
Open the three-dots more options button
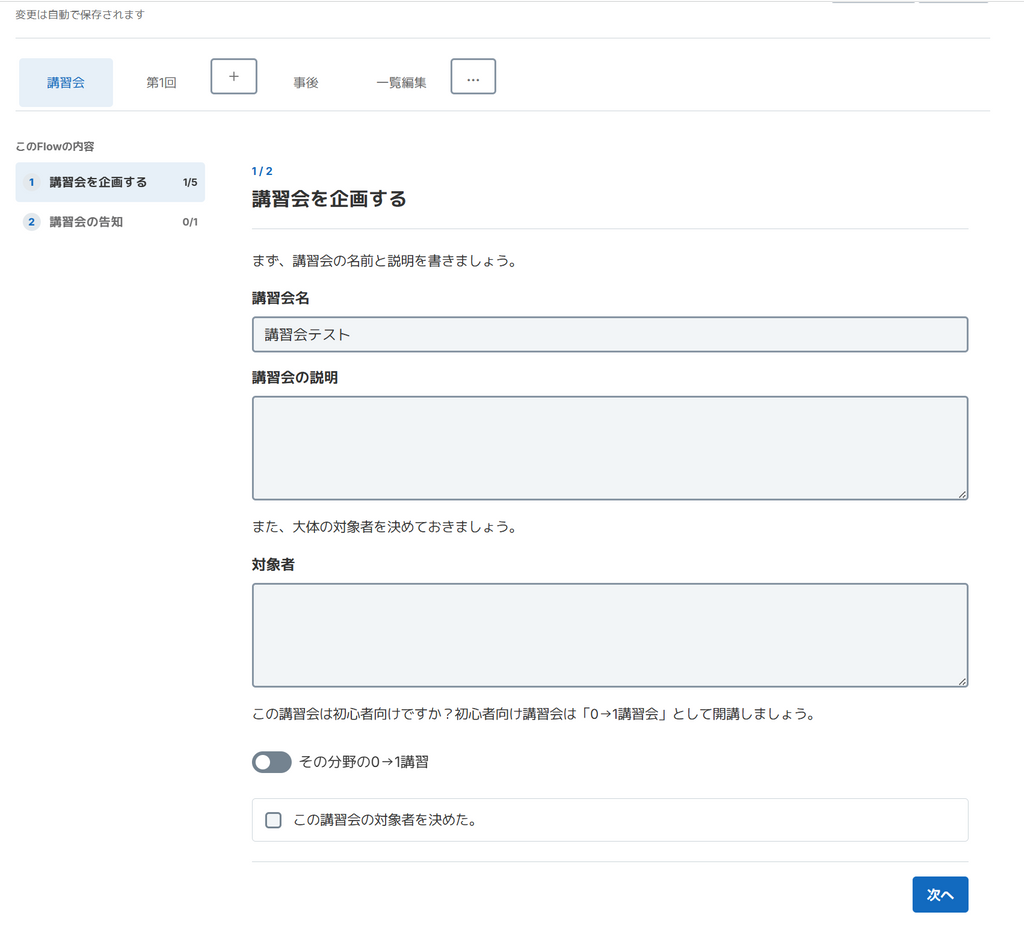click(473, 76)
